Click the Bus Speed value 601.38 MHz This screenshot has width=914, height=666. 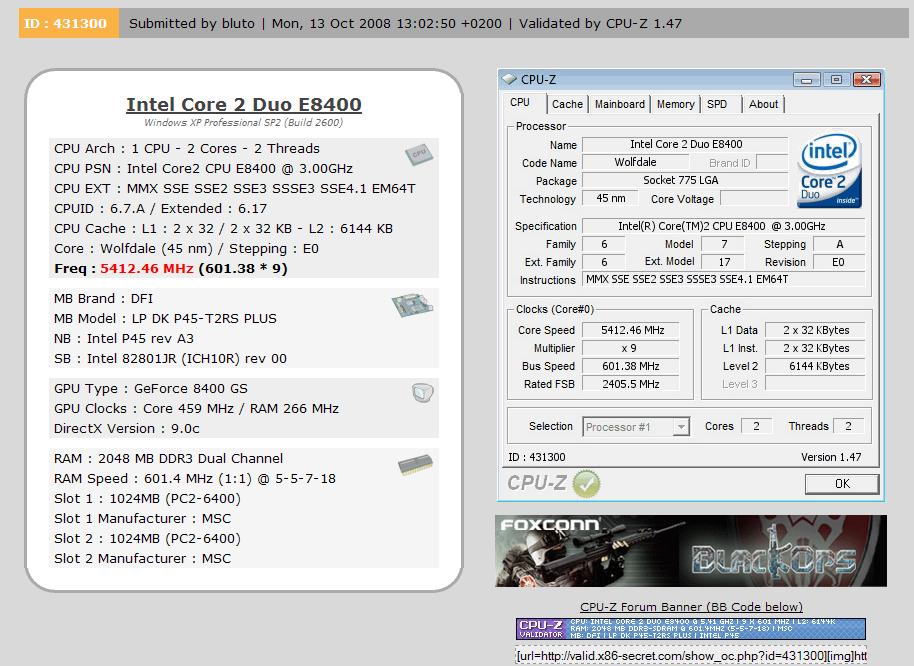click(631, 367)
